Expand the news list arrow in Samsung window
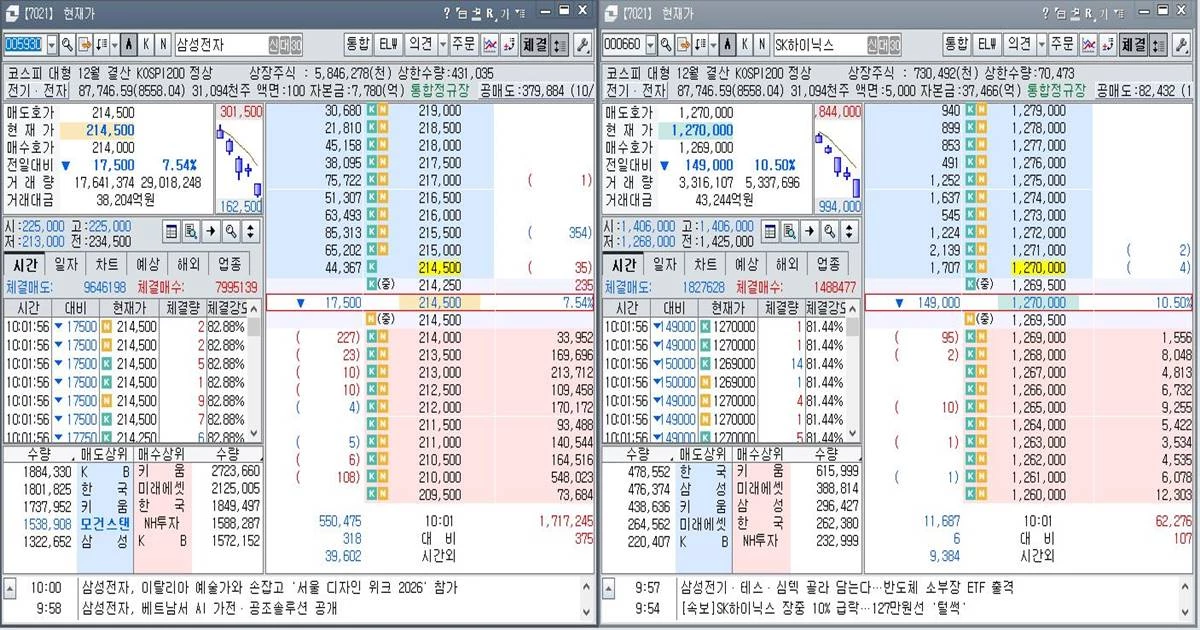This screenshot has height=630, width=1200. (9, 587)
